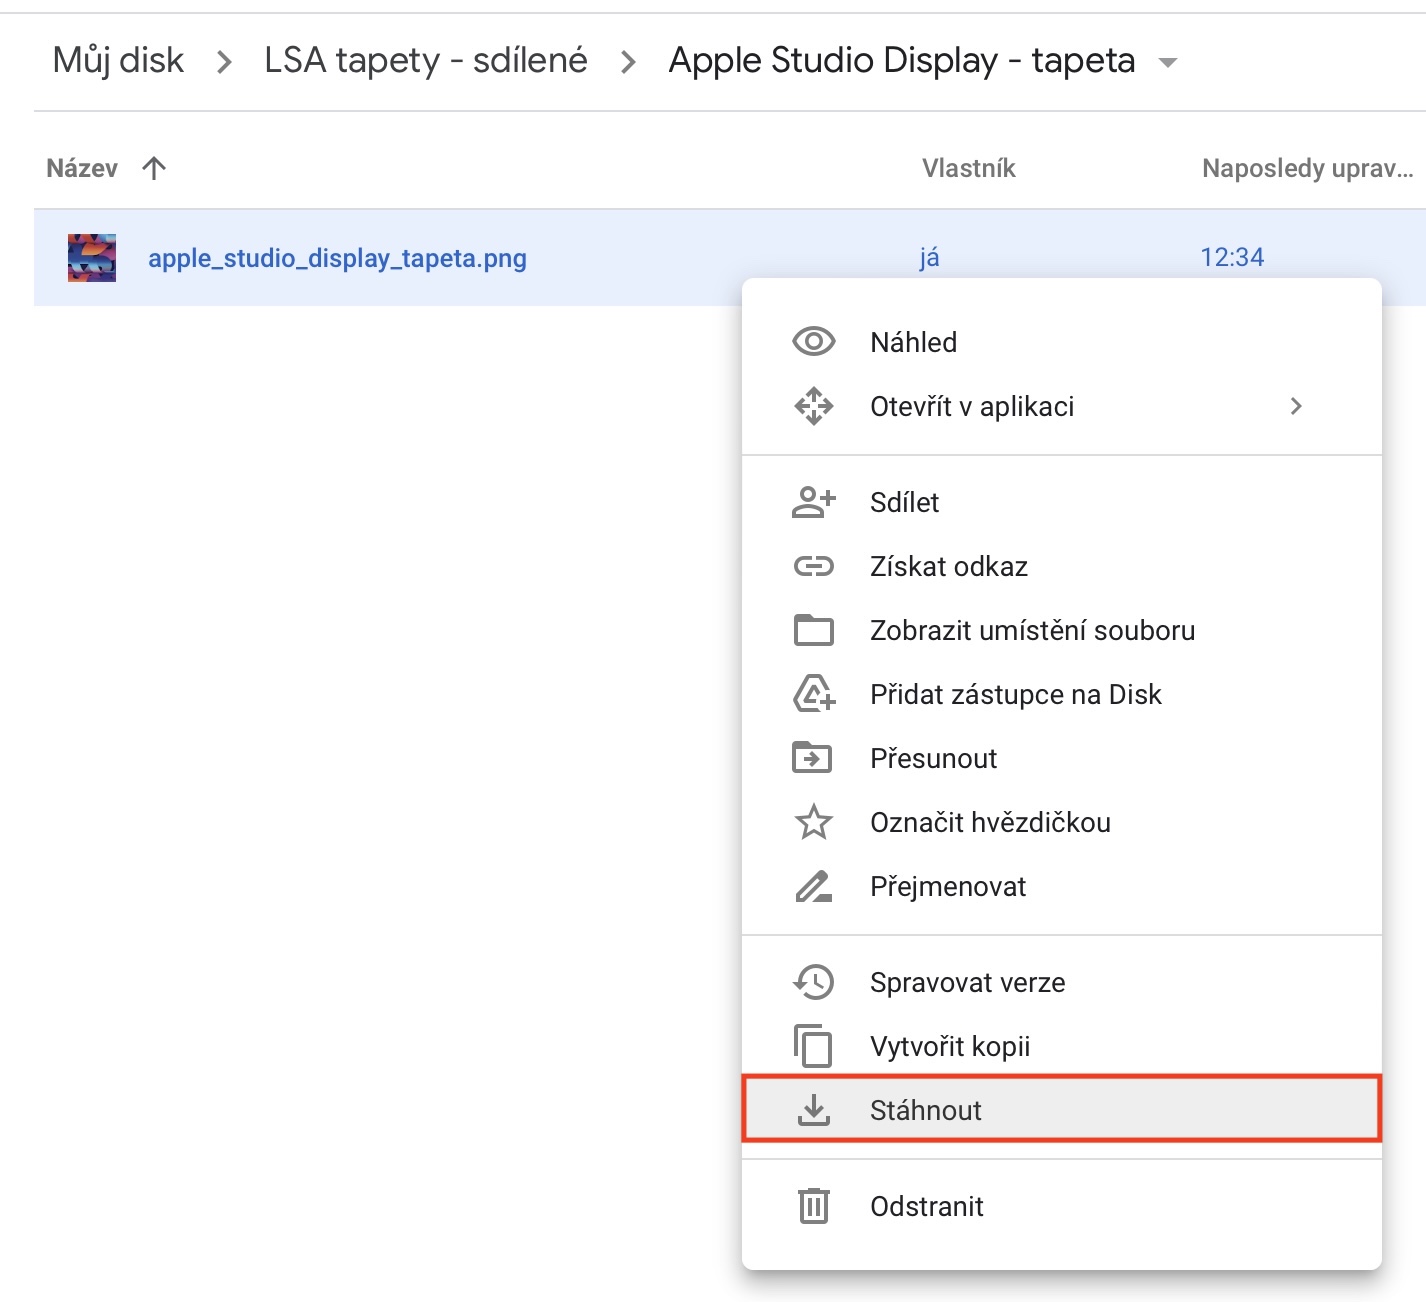The image size is (1426, 1302).
Task: Click the wallpaper file thumbnail image
Action: (x=92, y=258)
